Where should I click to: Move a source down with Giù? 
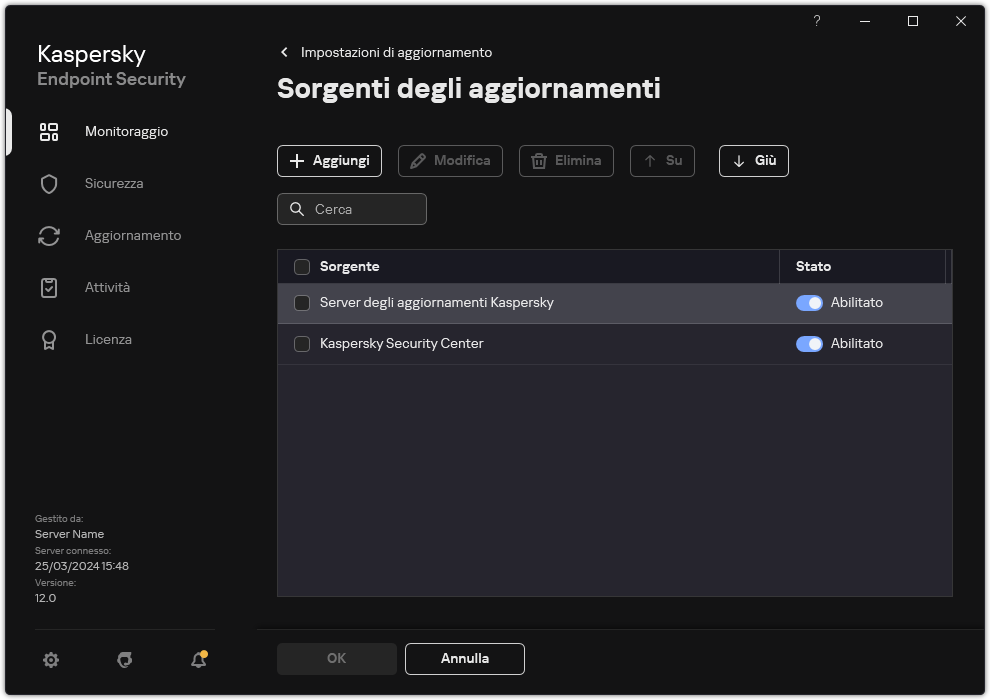[753, 160]
